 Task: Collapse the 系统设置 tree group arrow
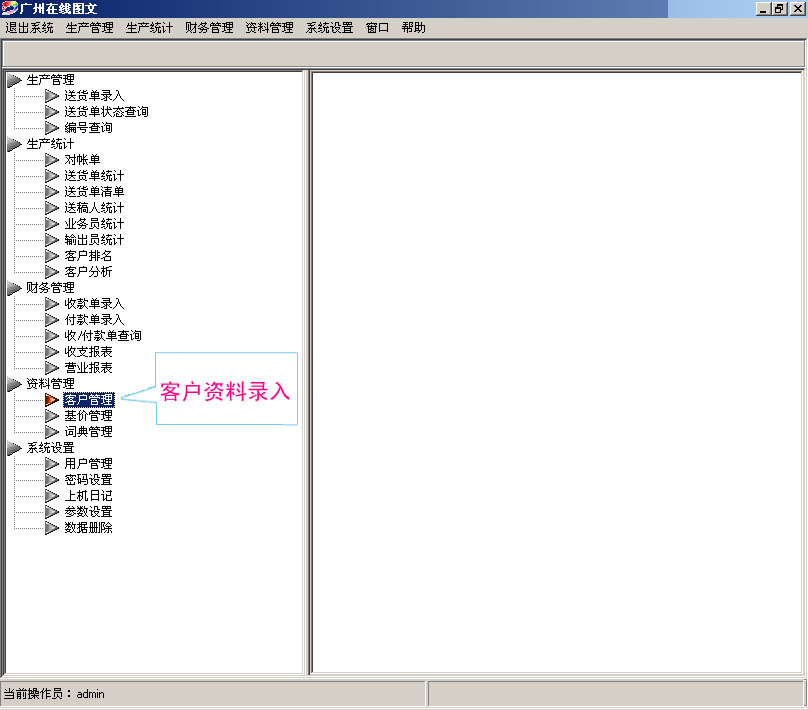click(x=14, y=447)
